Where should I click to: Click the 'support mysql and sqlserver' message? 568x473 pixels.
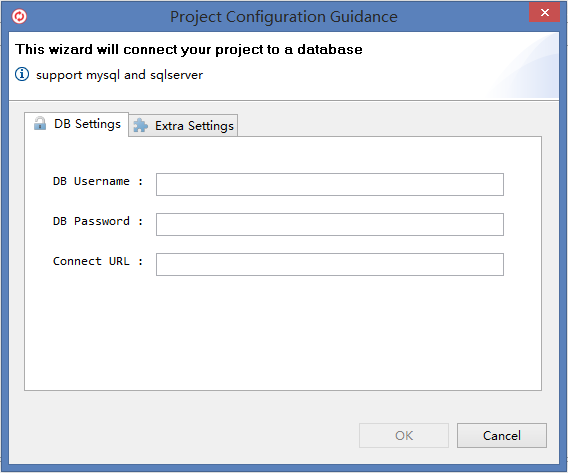click(120, 75)
